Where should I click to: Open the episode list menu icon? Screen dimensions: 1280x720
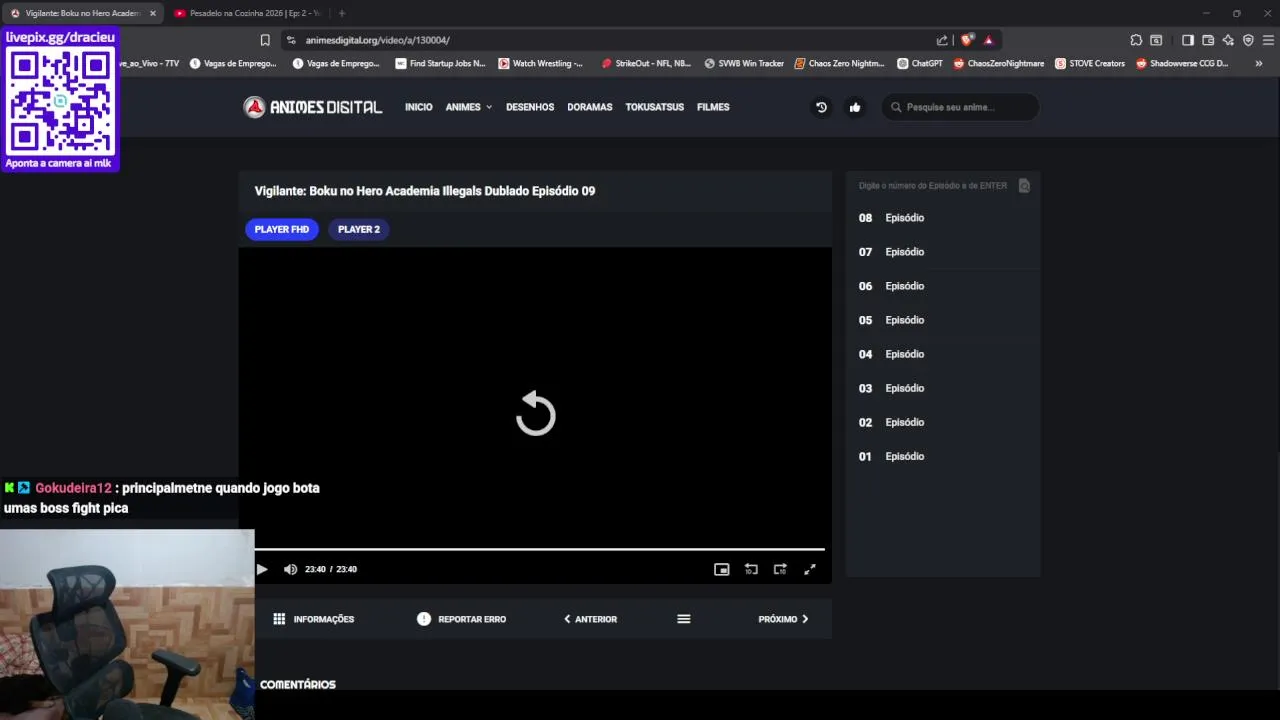click(x=684, y=619)
